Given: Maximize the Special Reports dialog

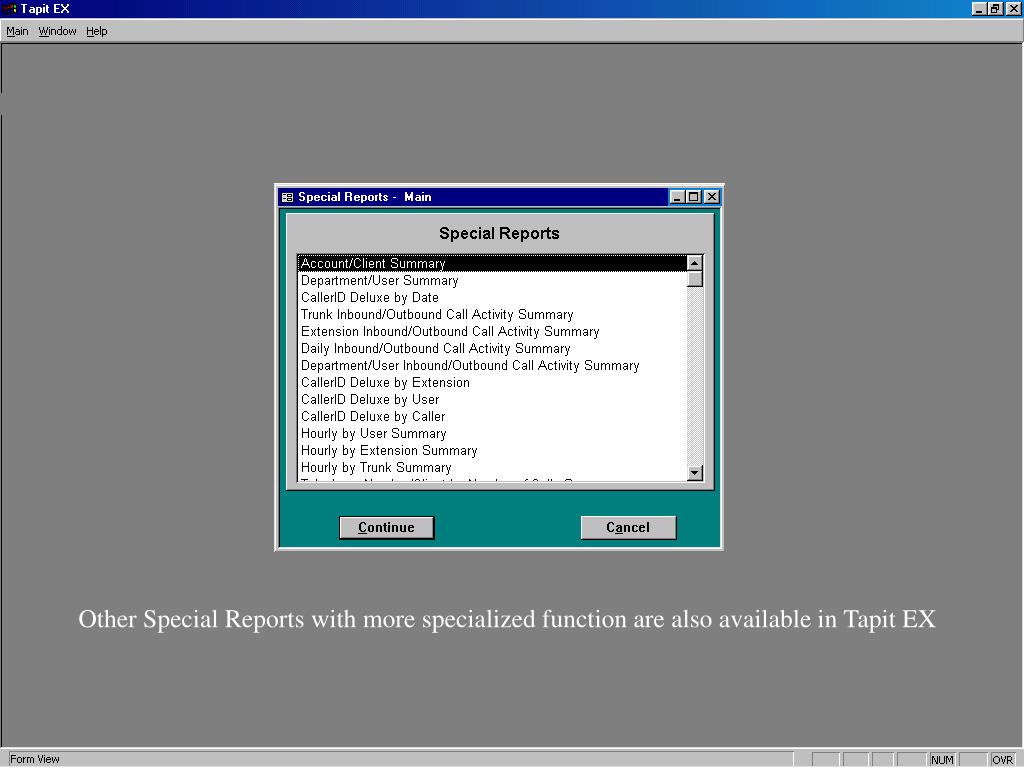Looking at the screenshot, I should click(694, 197).
